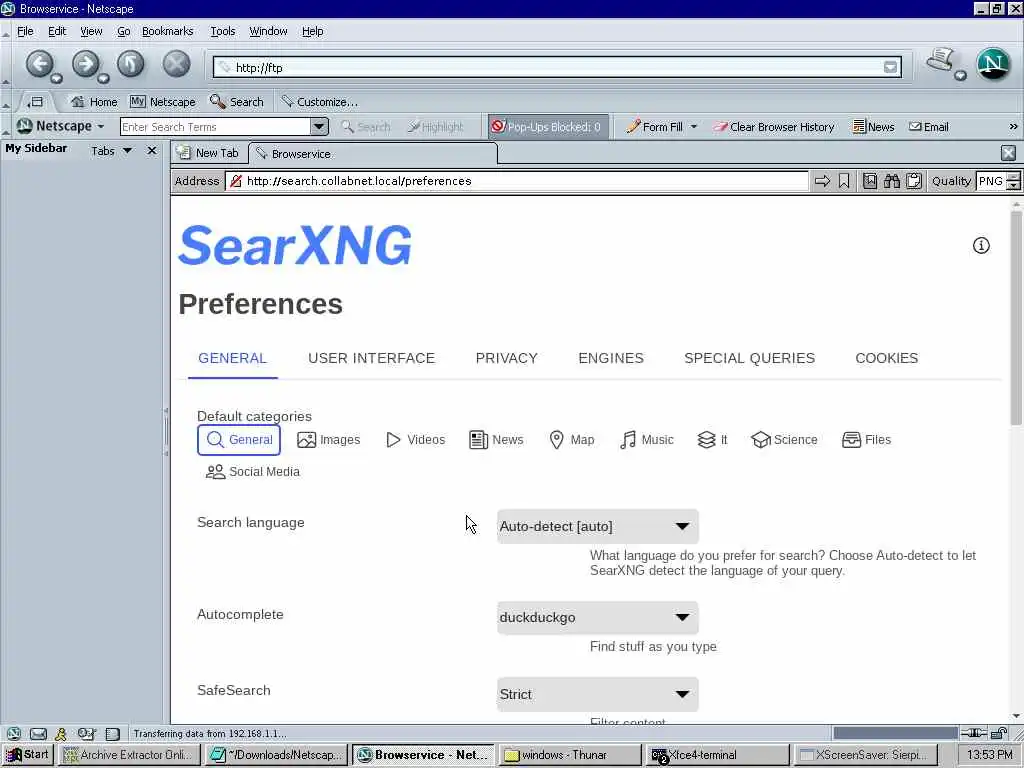Toggle the Music default category

(647, 440)
